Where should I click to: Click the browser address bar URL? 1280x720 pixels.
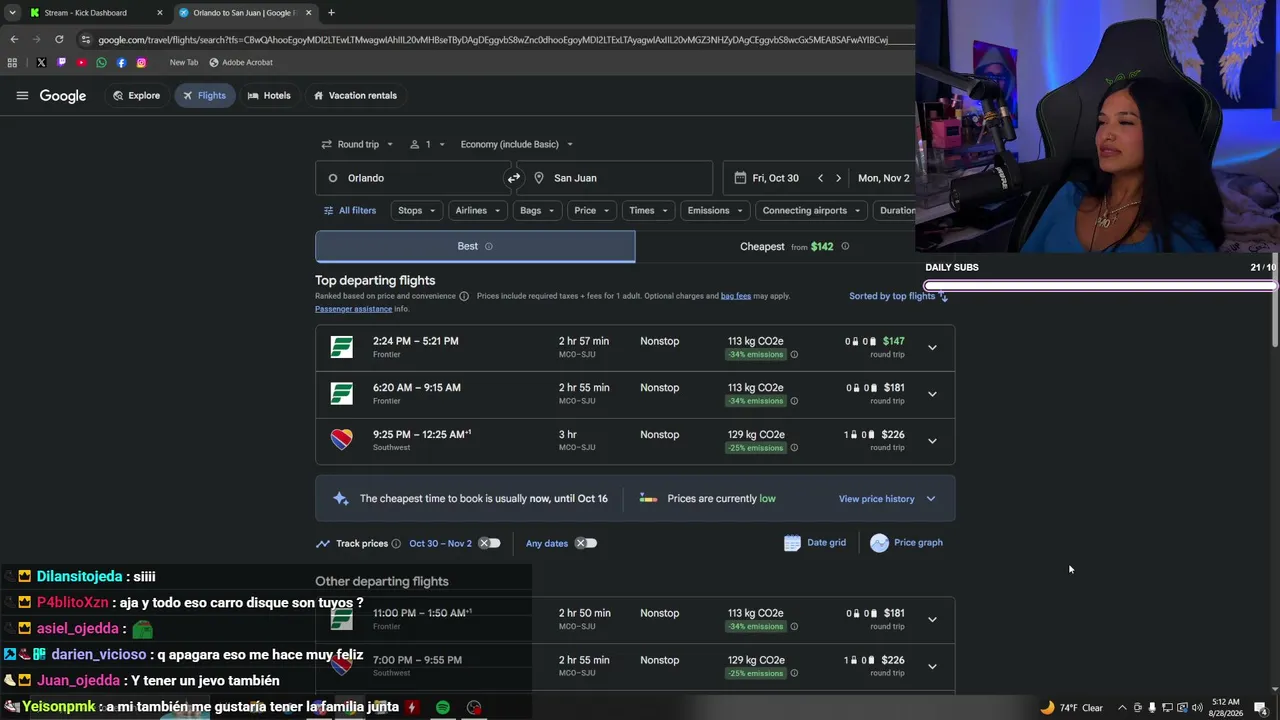492,40
